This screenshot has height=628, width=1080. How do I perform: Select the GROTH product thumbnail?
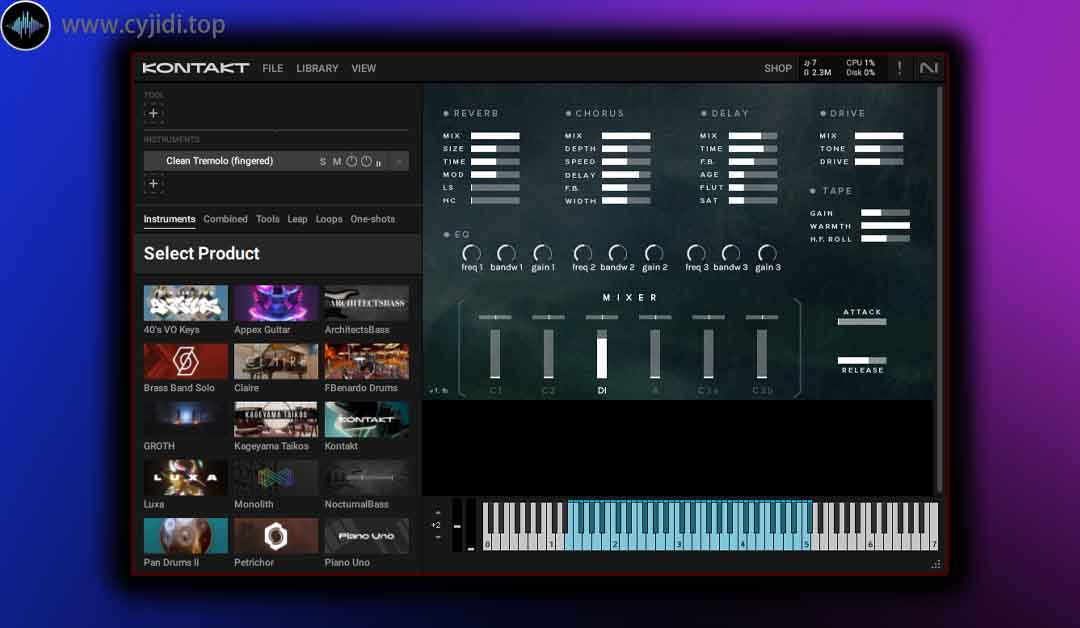point(186,419)
